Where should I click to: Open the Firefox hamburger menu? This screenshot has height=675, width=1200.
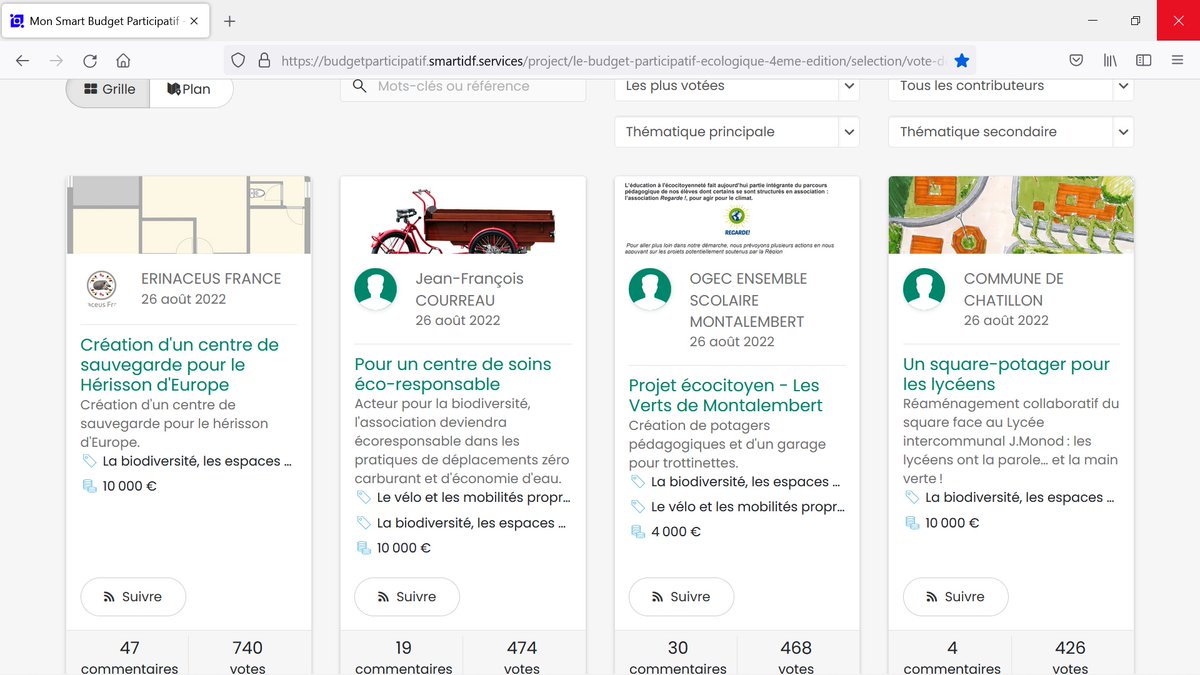coord(1177,60)
